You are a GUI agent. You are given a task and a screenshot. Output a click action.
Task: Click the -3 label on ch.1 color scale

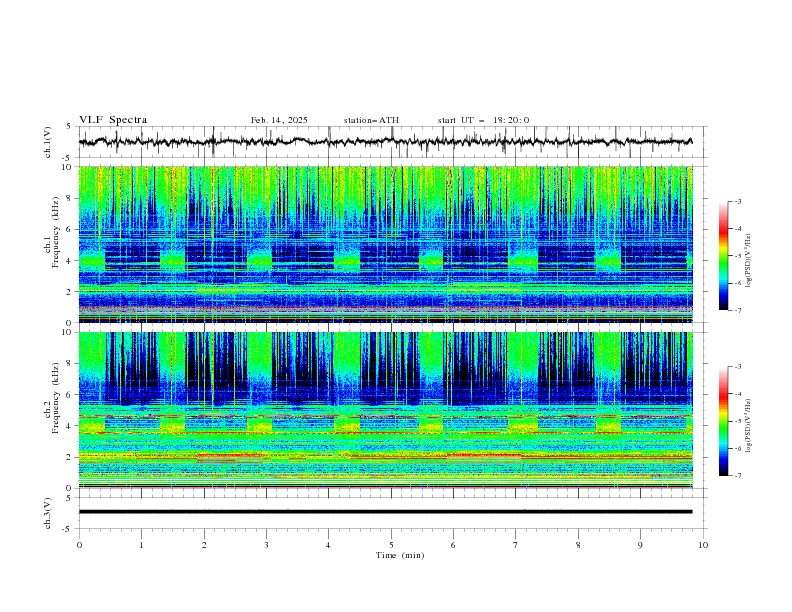click(x=738, y=201)
